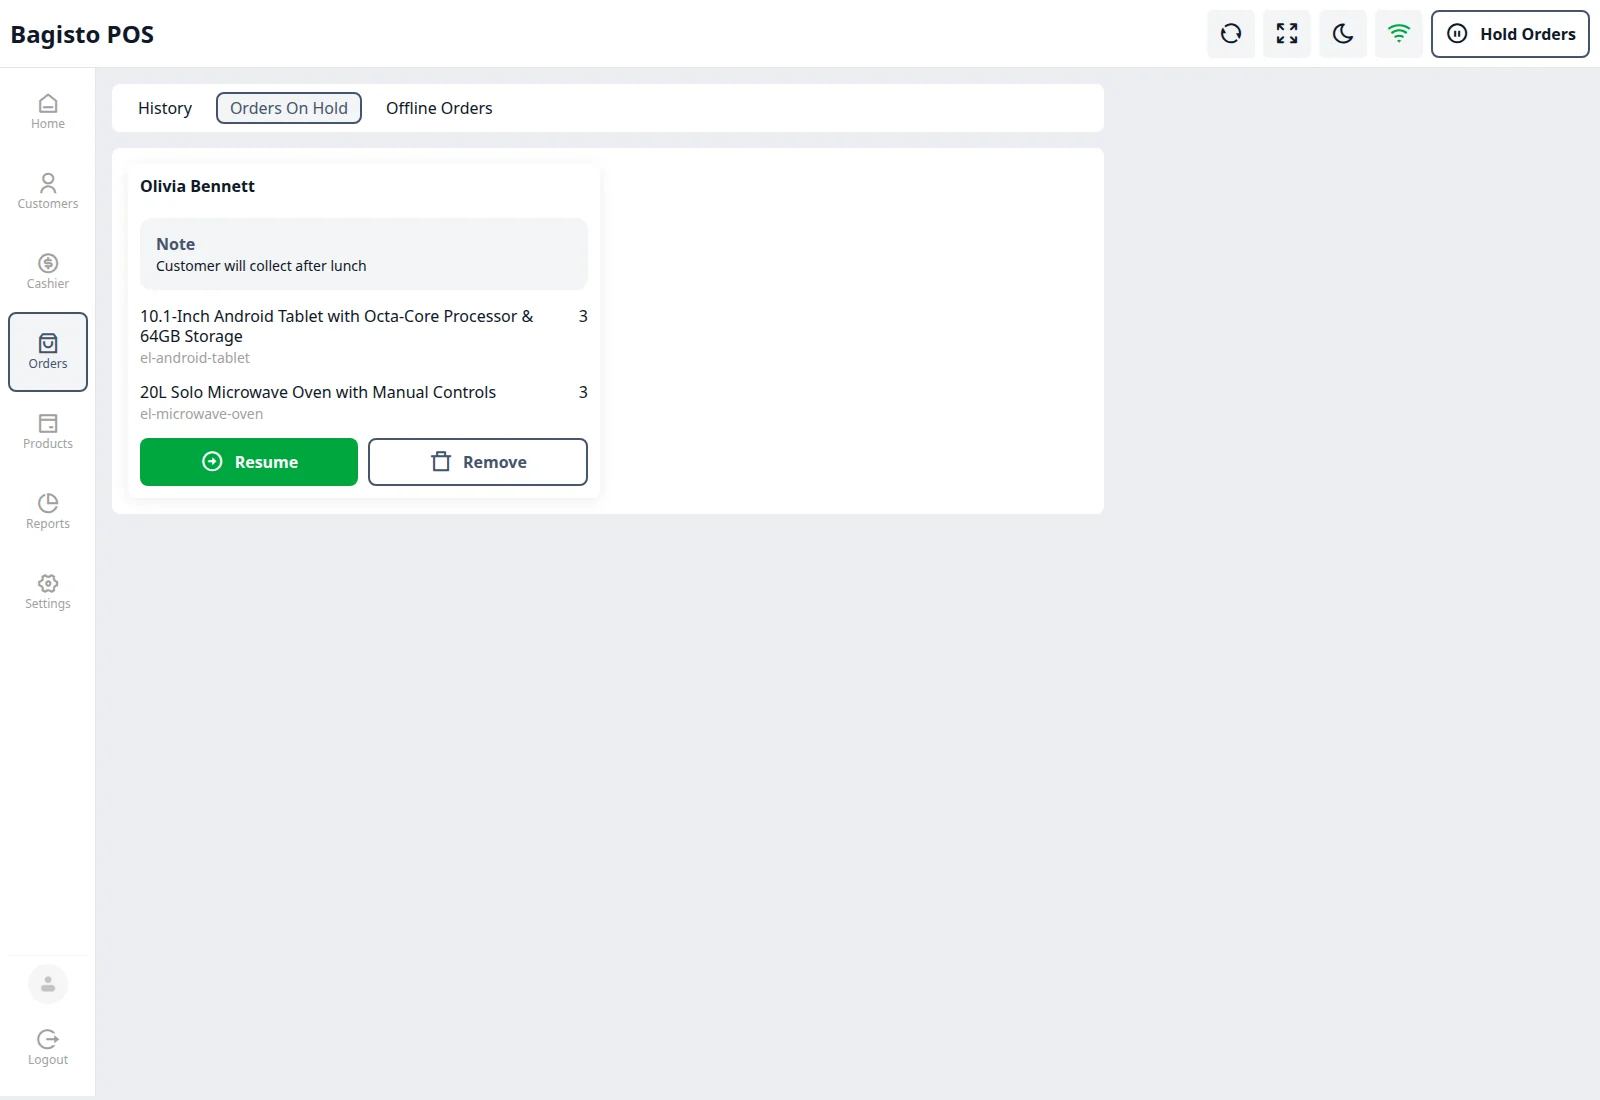The height and width of the screenshot is (1100, 1600).
Task: Click the note 'Customer will collect after lunch'
Action: tap(261, 266)
